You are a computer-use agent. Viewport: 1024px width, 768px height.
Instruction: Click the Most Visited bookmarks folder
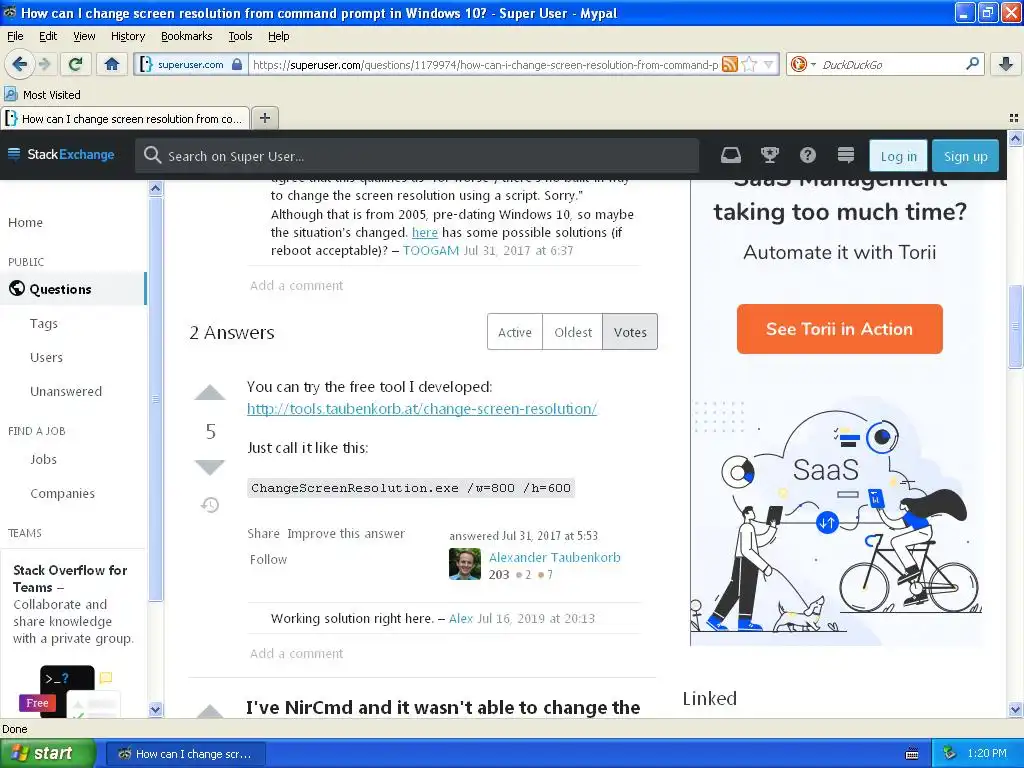(x=43, y=95)
